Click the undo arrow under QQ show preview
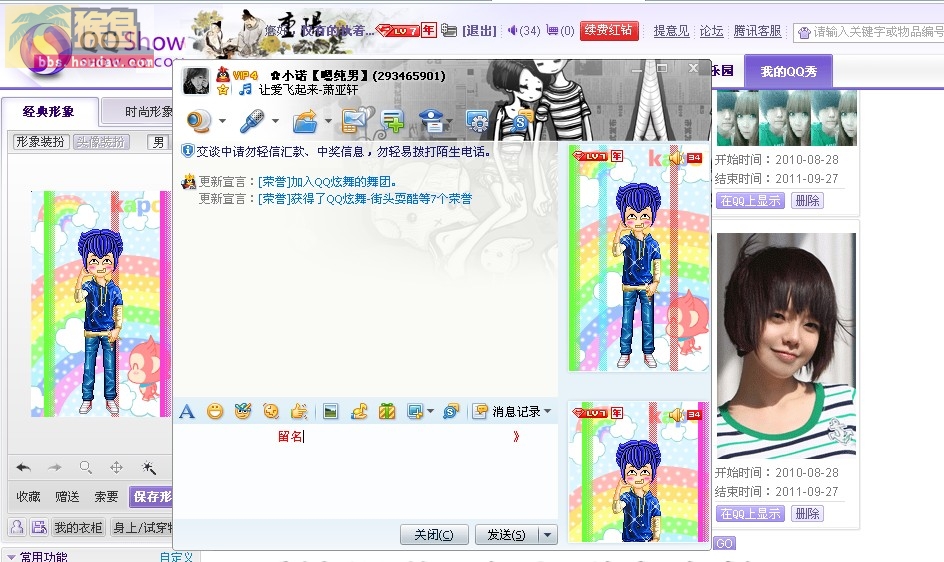Image resolution: width=944 pixels, height=562 pixels. tap(23, 467)
